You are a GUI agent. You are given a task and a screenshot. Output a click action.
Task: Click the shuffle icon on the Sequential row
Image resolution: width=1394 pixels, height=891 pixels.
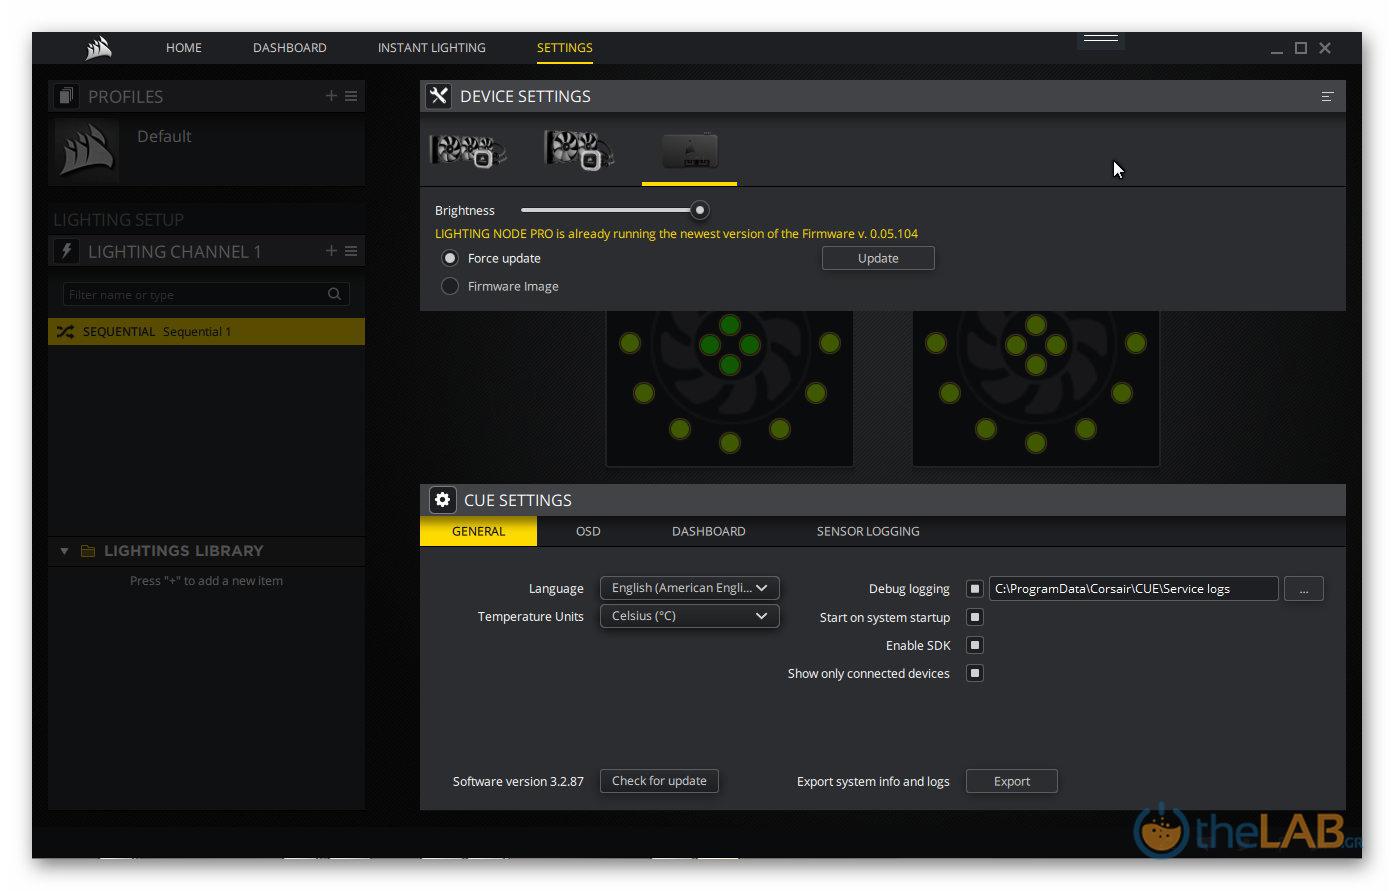click(65, 332)
